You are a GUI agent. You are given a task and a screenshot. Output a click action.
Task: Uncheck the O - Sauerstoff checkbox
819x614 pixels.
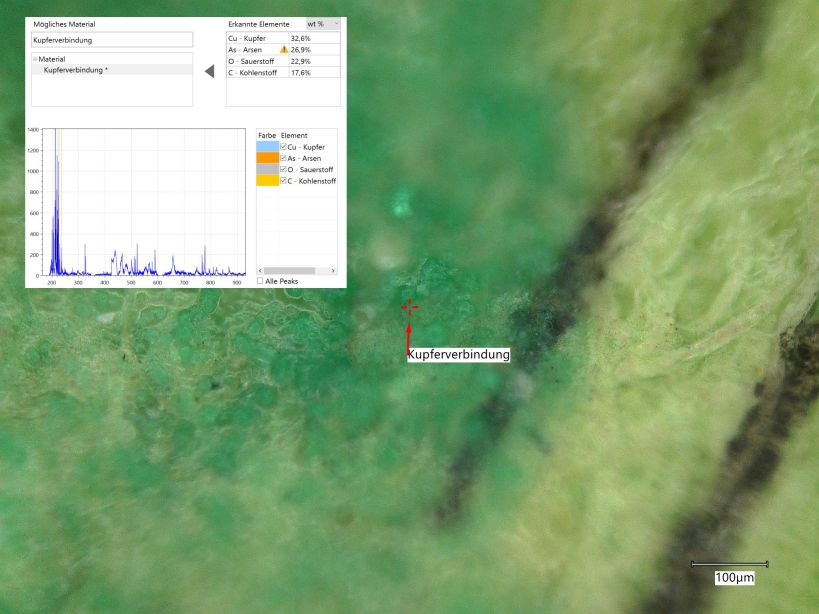point(284,170)
